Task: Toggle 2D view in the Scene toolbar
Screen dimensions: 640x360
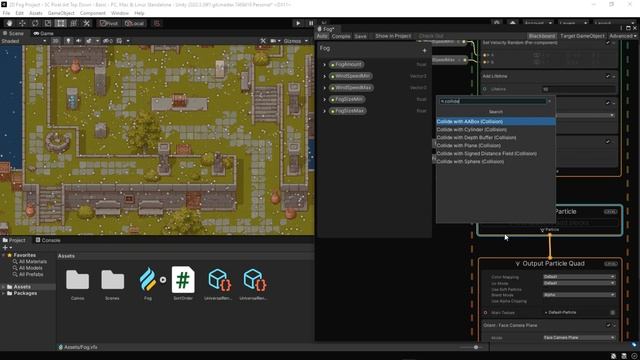Action: (x=56, y=41)
